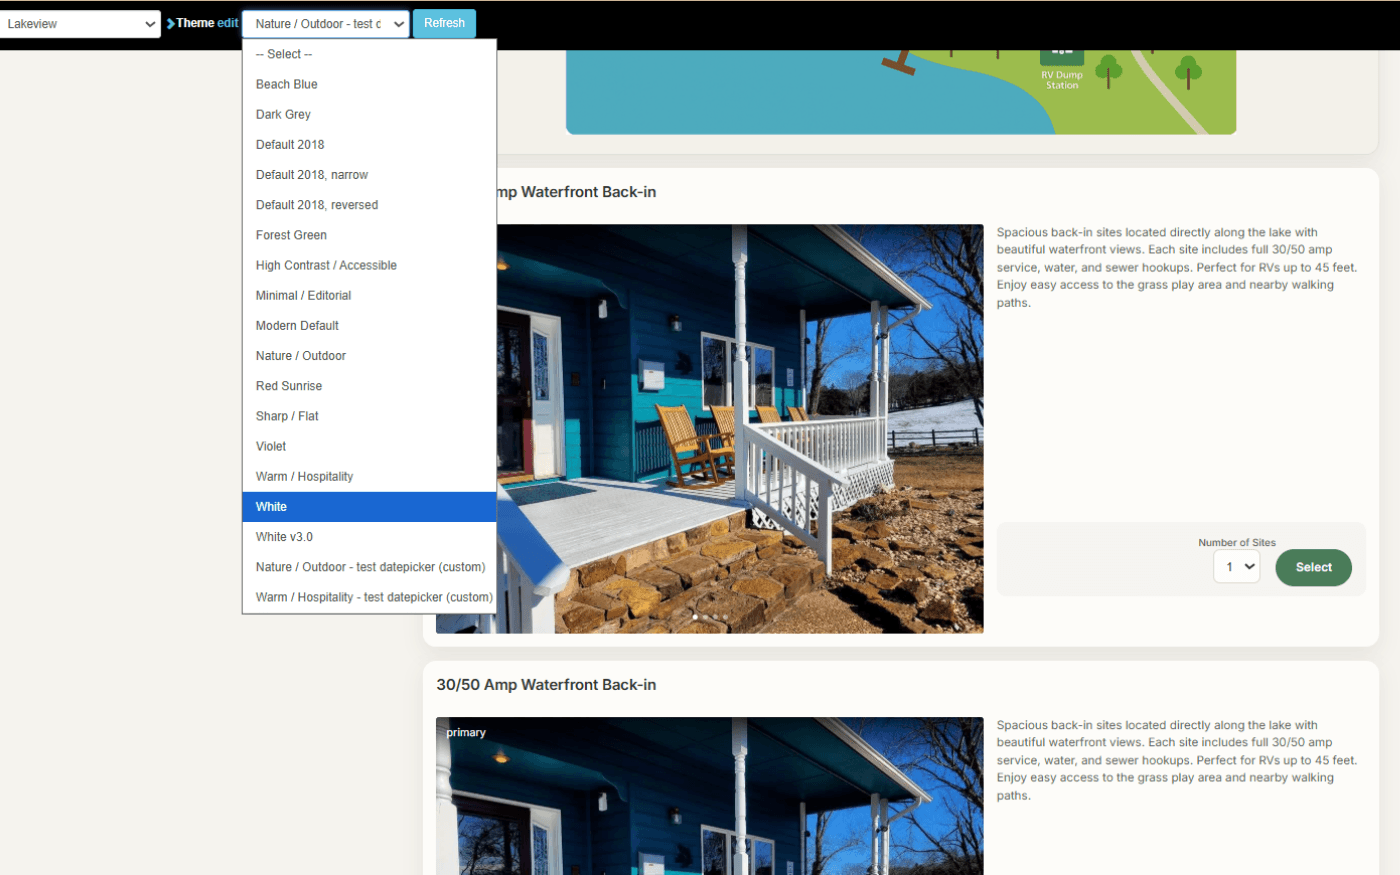Viewport: 1400px width, 875px height.
Task: Click the second carousel dot below the porch image
Action: pos(705,617)
